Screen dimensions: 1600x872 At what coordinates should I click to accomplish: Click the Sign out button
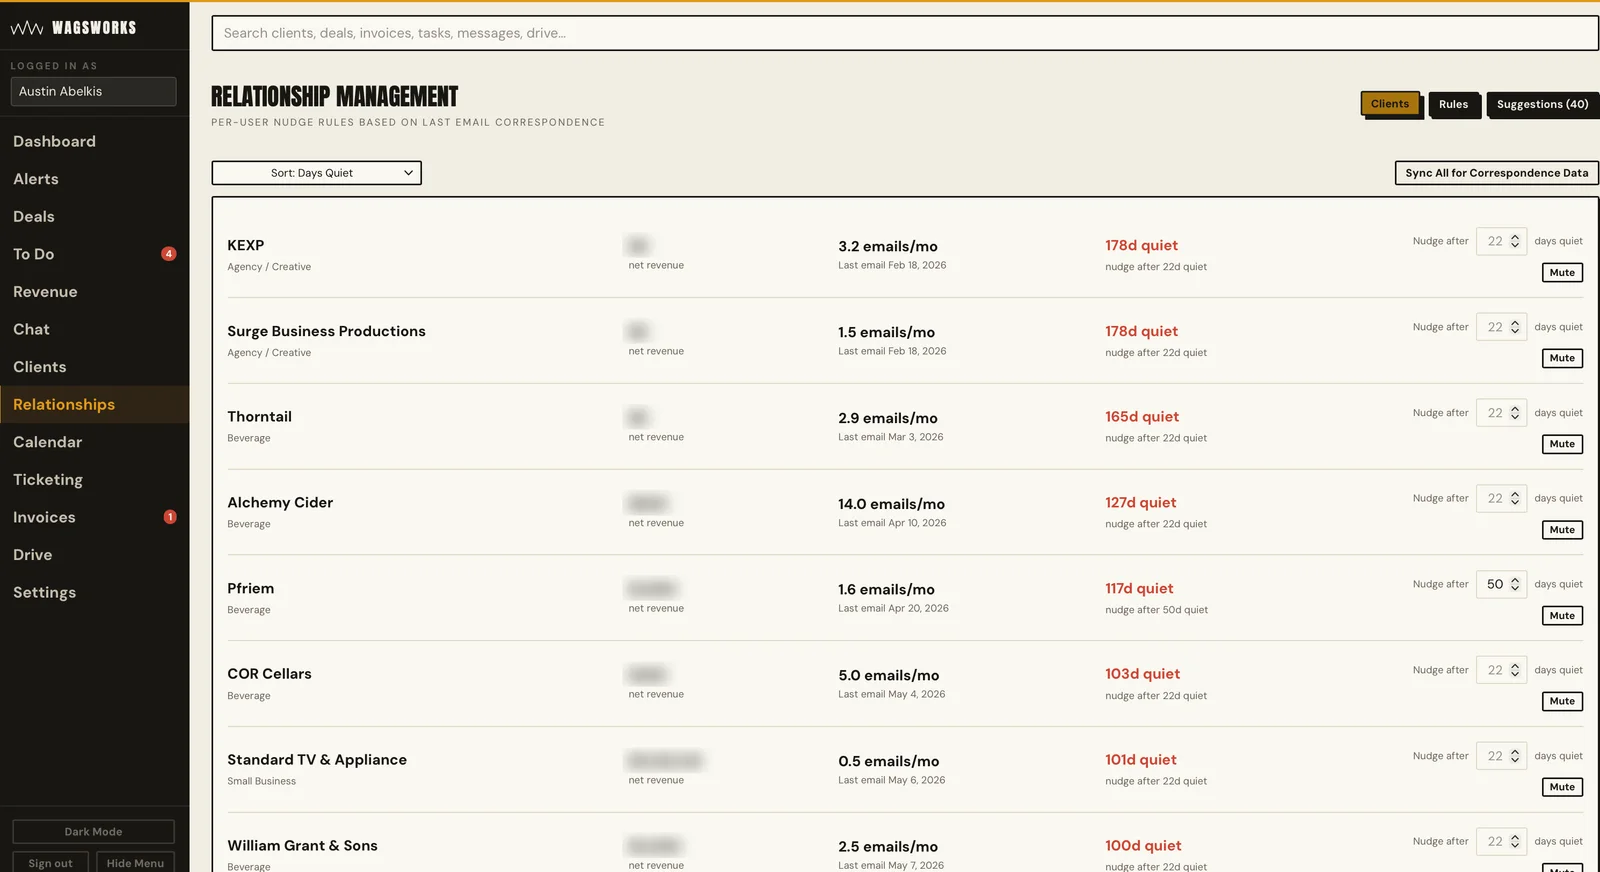[x=50, y=863]
